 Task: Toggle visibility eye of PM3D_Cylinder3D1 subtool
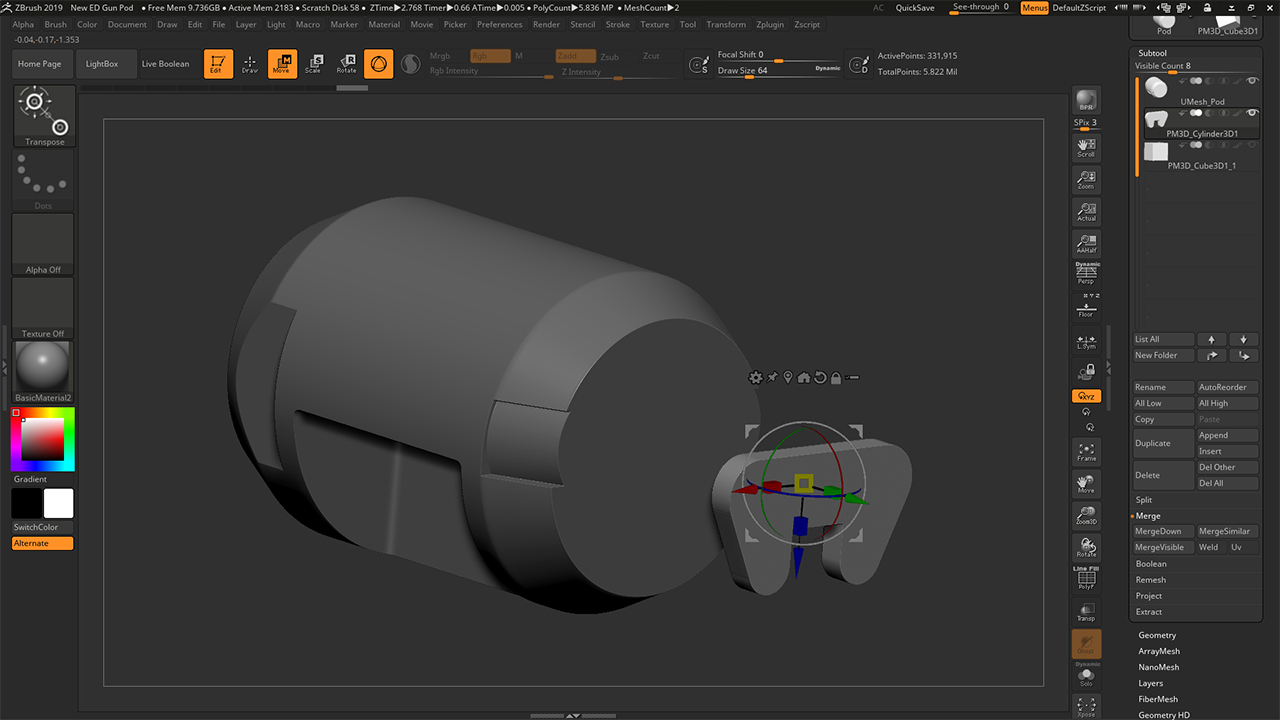[x=1252, y=113]
